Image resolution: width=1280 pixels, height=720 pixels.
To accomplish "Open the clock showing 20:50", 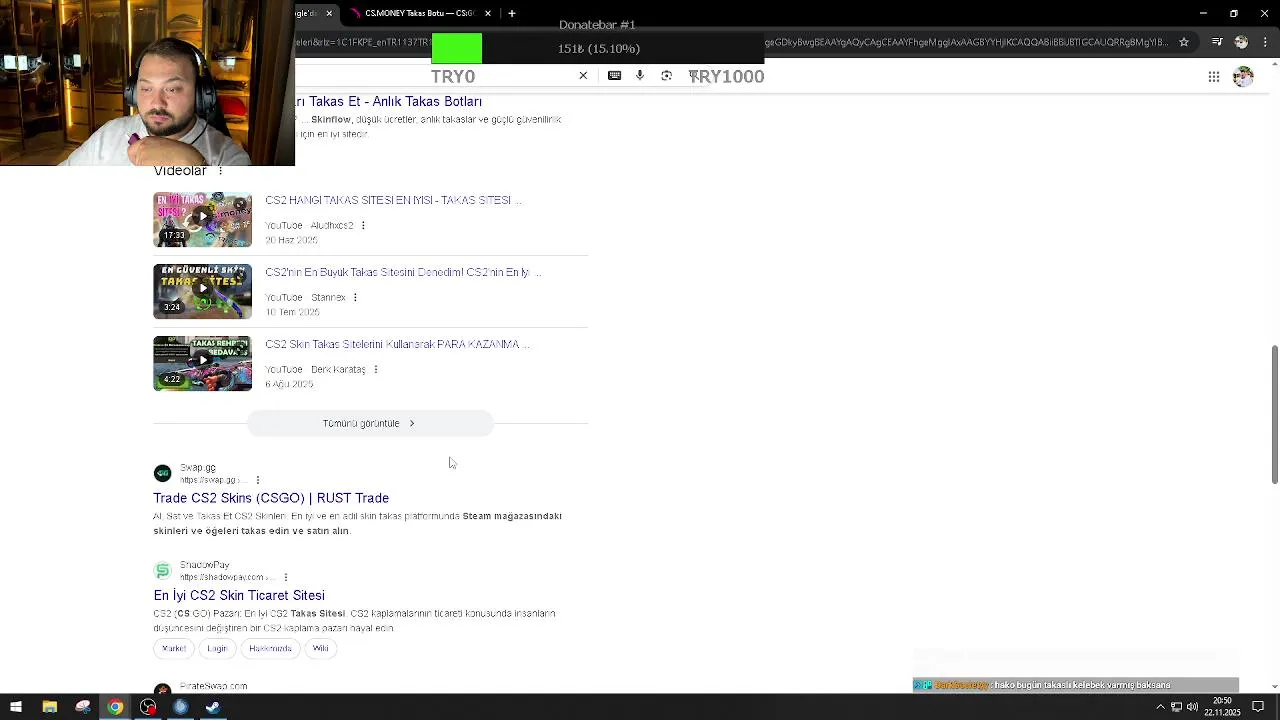I will click(1222, 707).
